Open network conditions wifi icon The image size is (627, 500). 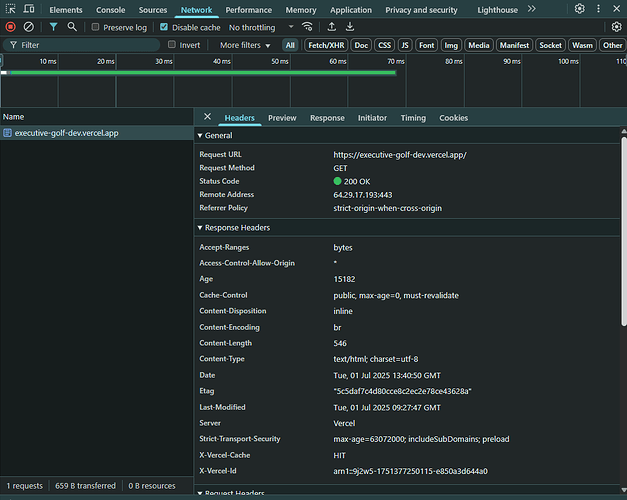[x=307, y=27]
